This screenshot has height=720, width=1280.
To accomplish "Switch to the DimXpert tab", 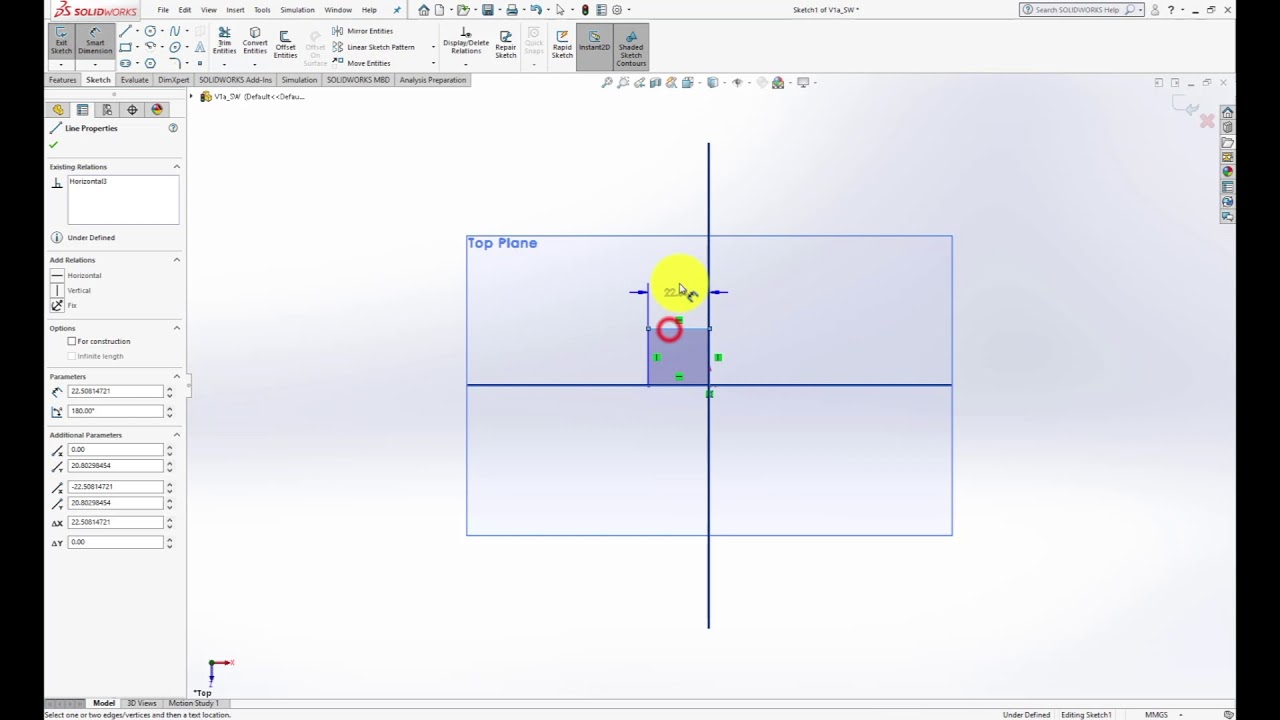I will point(173,80).
